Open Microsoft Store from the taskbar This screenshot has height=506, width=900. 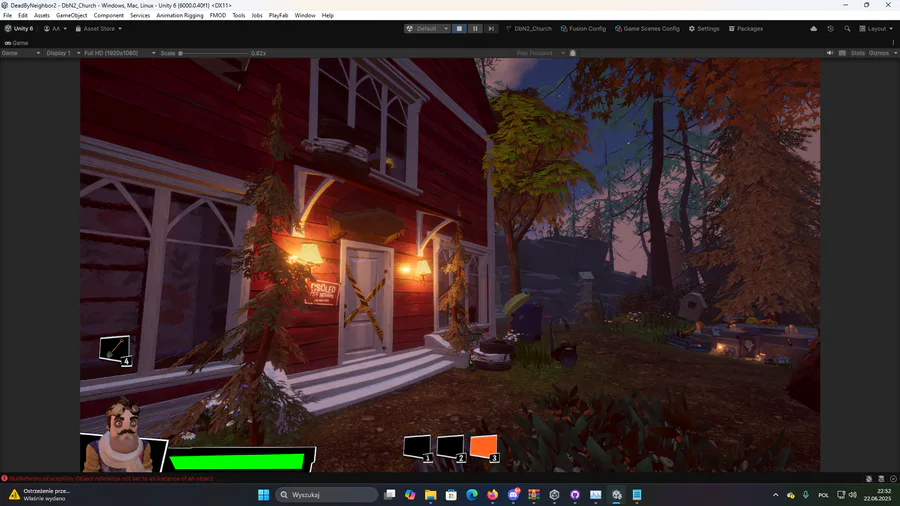pyautogui.click(x=451, y=495)
